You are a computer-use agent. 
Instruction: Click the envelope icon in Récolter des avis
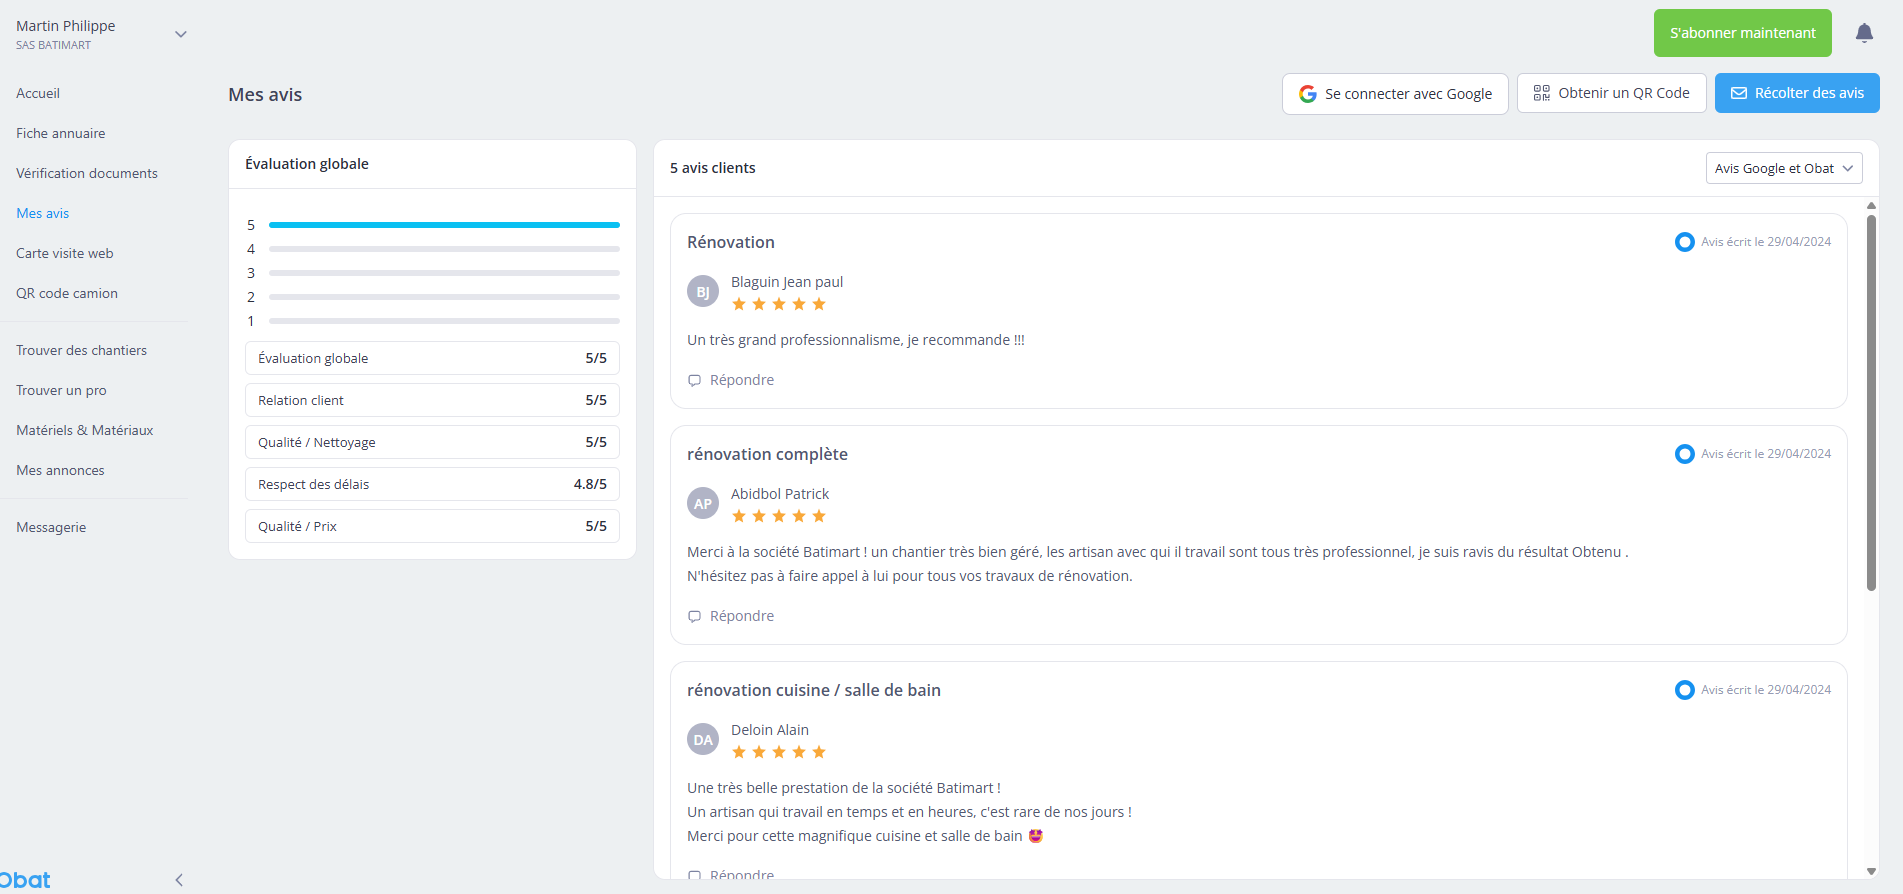coord(1739,93)
